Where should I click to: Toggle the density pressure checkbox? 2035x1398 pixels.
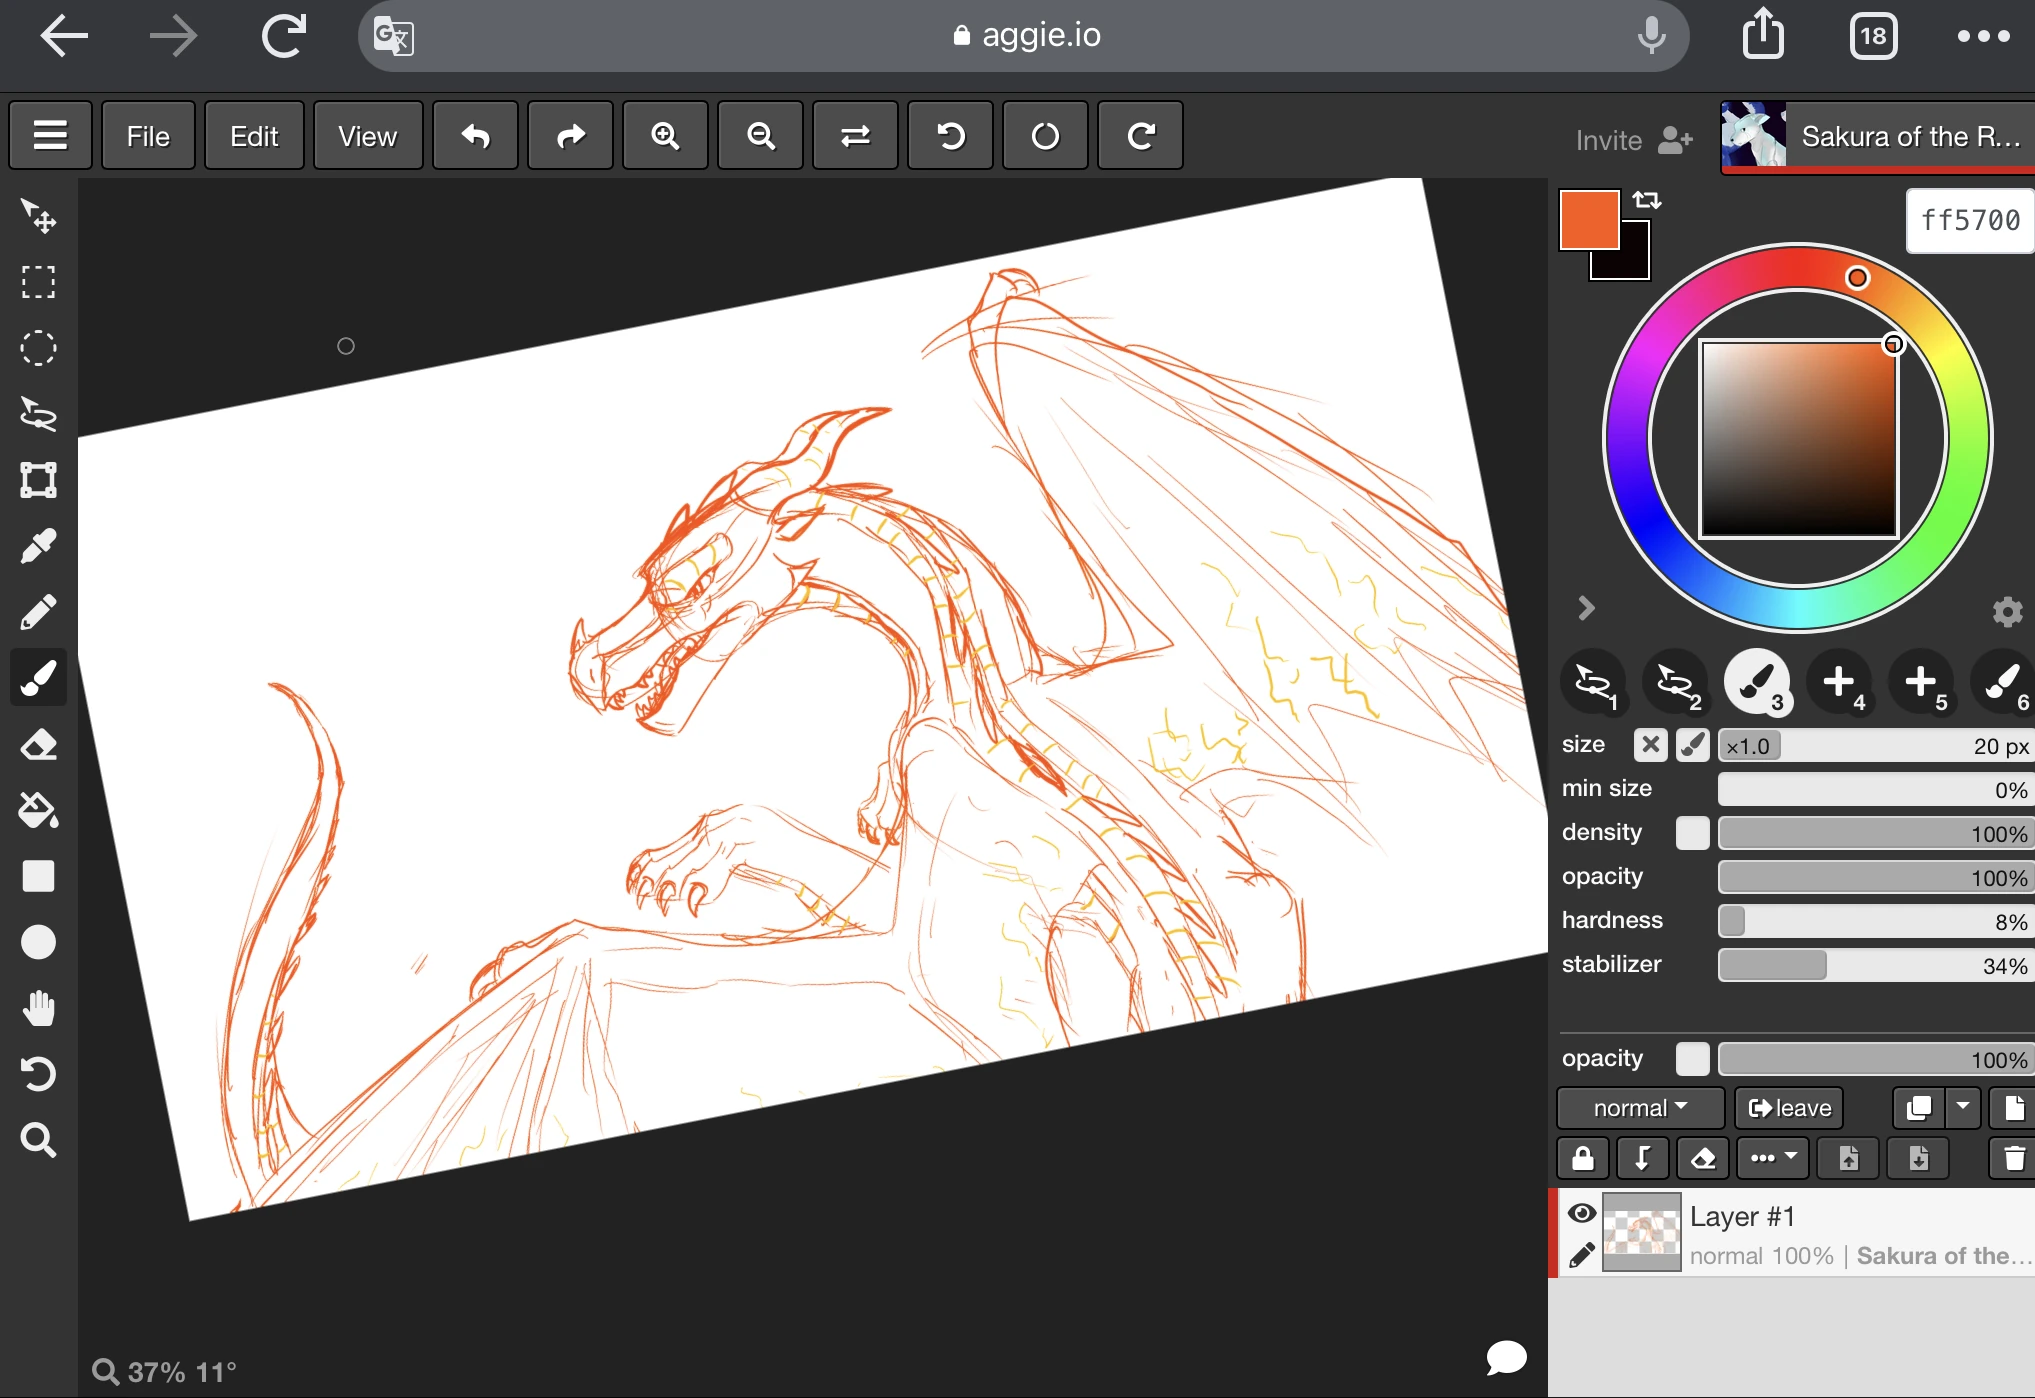[x=1691, y=833]
